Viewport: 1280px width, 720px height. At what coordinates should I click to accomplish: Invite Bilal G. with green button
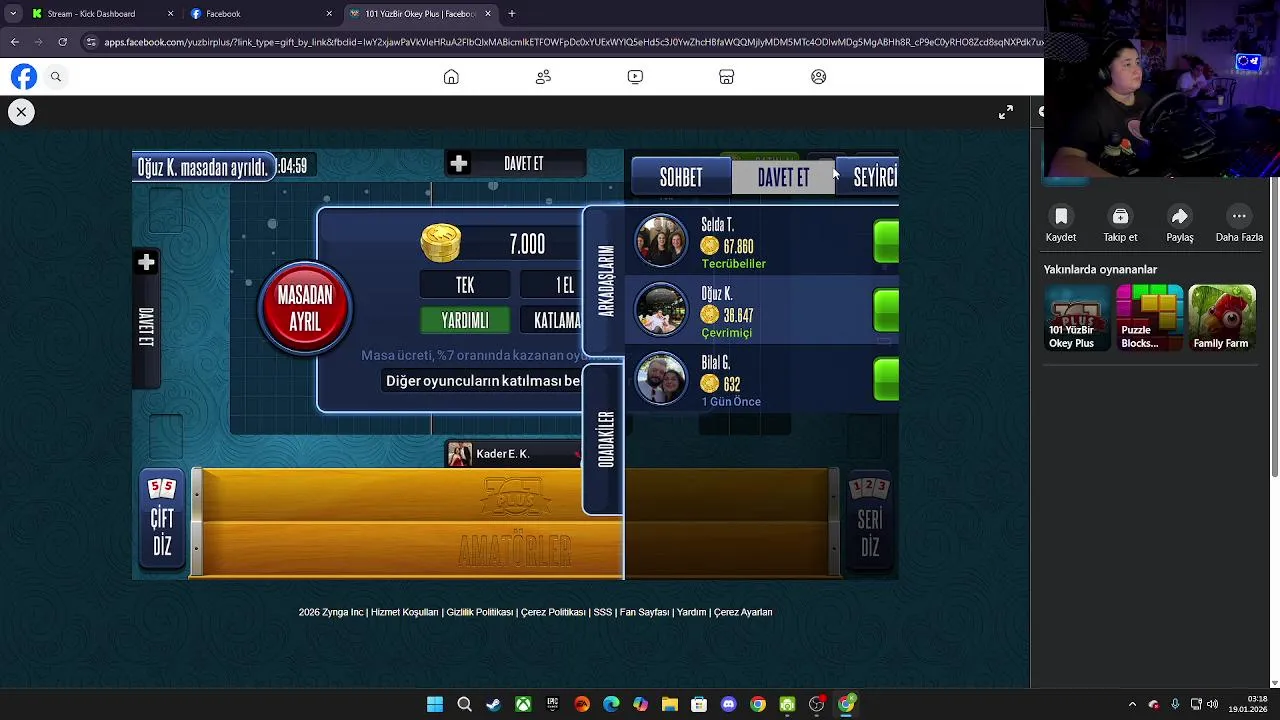pos(886,379)
